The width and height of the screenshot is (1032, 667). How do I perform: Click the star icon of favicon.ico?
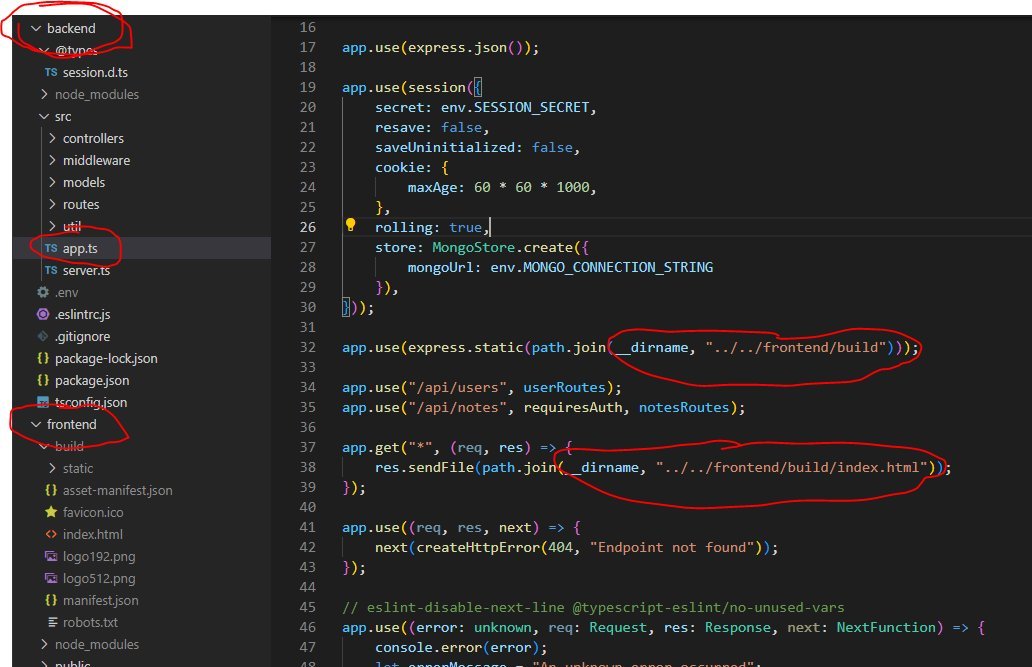pyautogui.click(x=51, y=512)
